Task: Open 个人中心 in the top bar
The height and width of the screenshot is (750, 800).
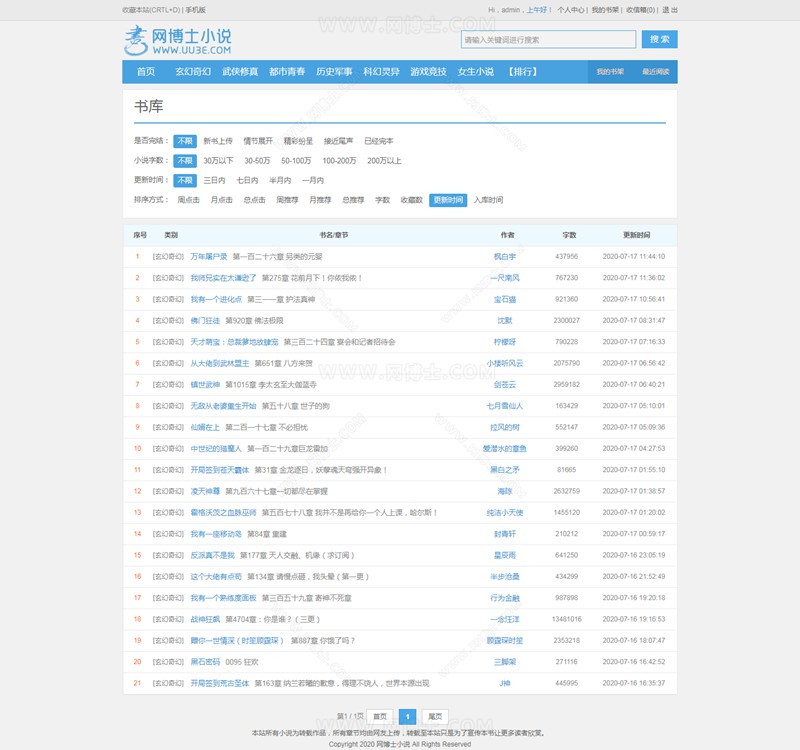Action: click(571, 10)
